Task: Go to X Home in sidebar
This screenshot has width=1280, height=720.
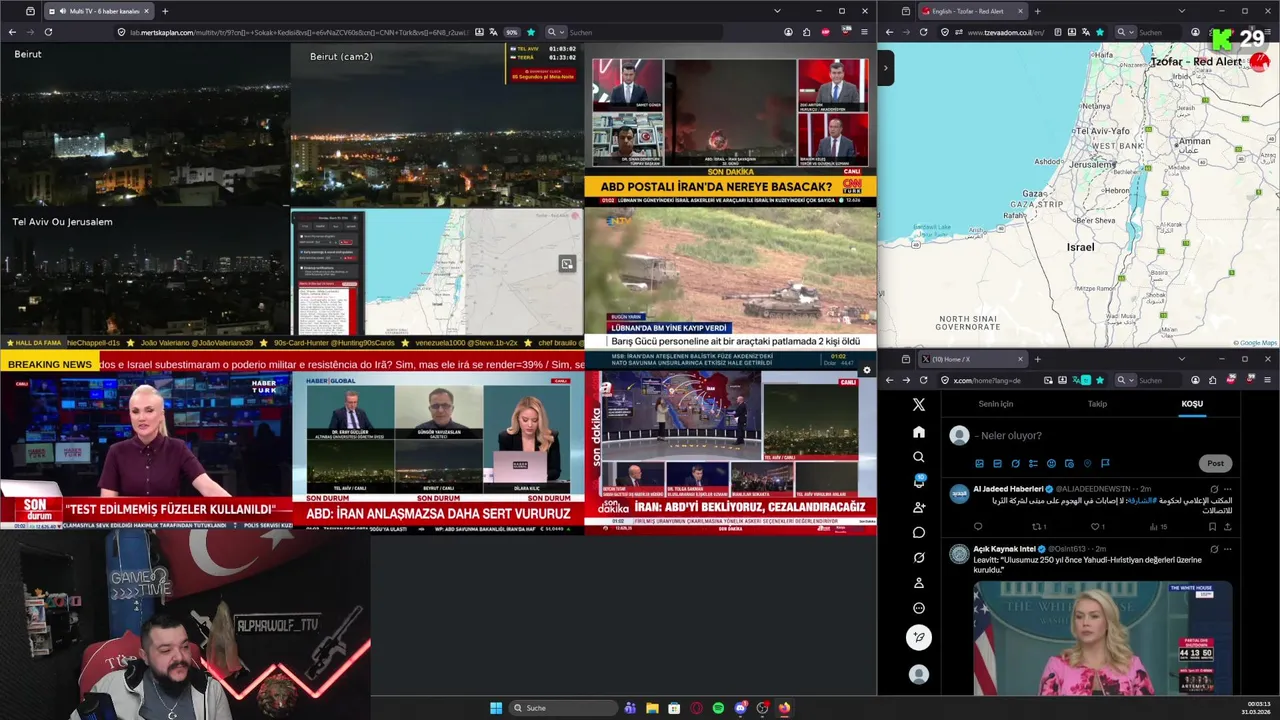Action: click(x=919, y=432)
